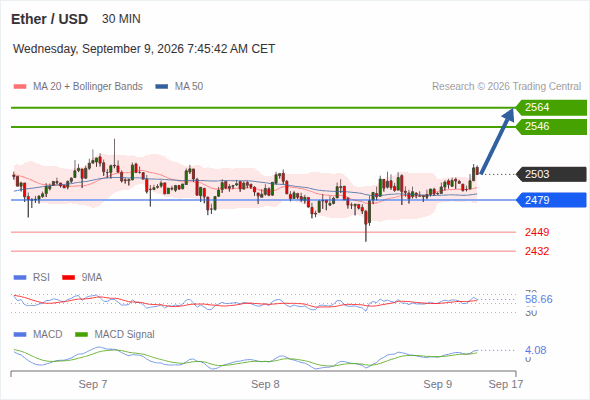Click the red 9MA legend swatch

[68, 278]
